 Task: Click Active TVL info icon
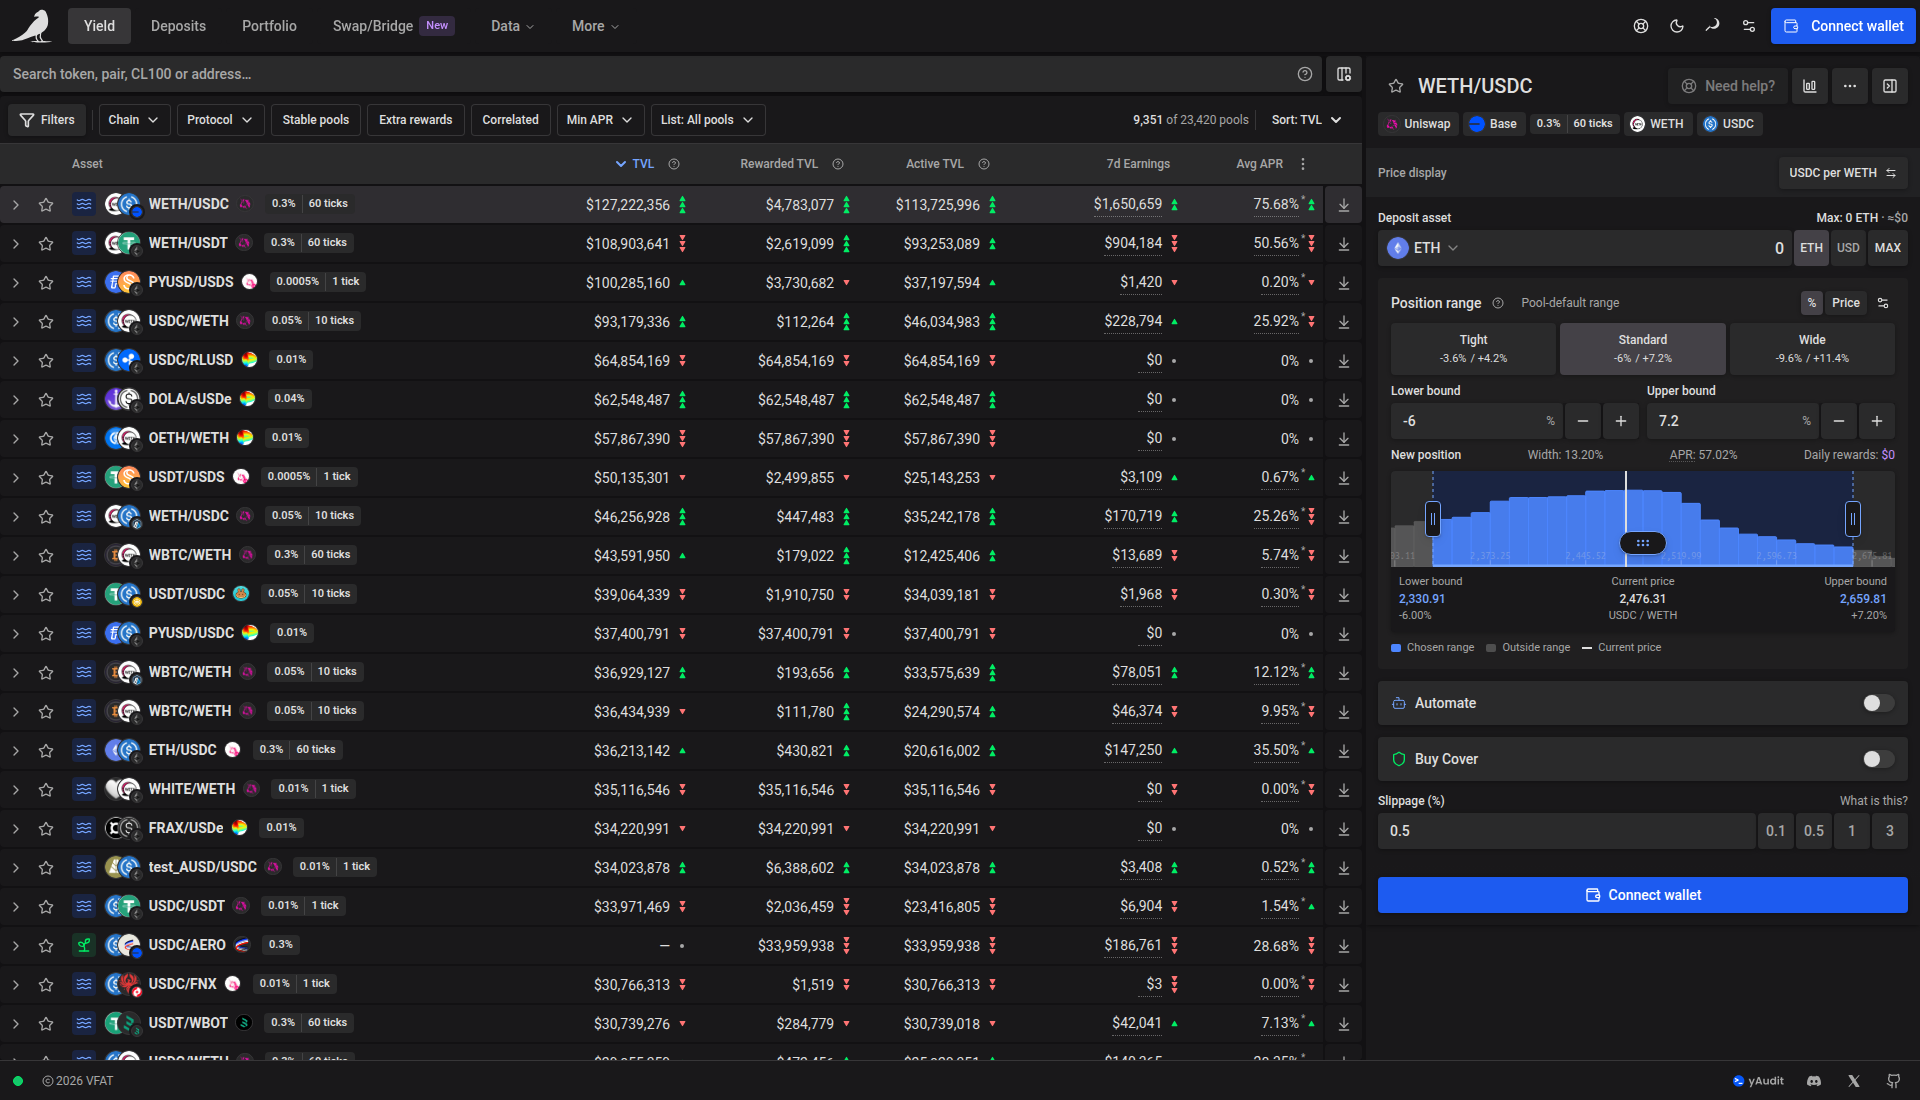[984, 164]
